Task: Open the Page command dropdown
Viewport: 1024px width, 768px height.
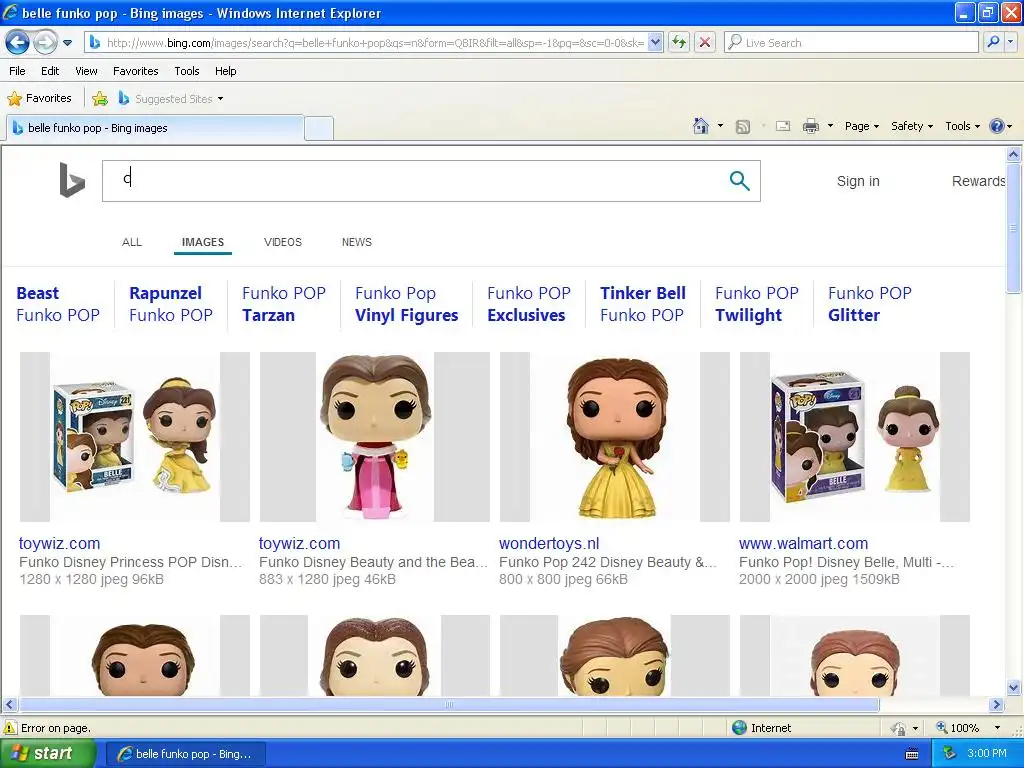Action: [861, 126]
